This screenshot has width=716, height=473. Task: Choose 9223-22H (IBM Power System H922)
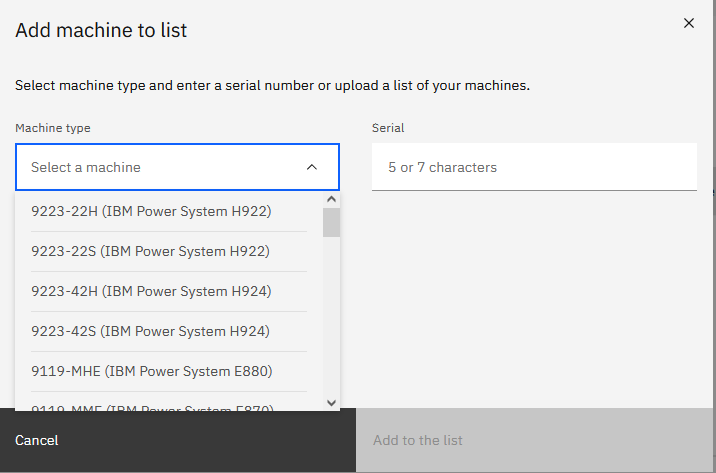coord(151,211)
